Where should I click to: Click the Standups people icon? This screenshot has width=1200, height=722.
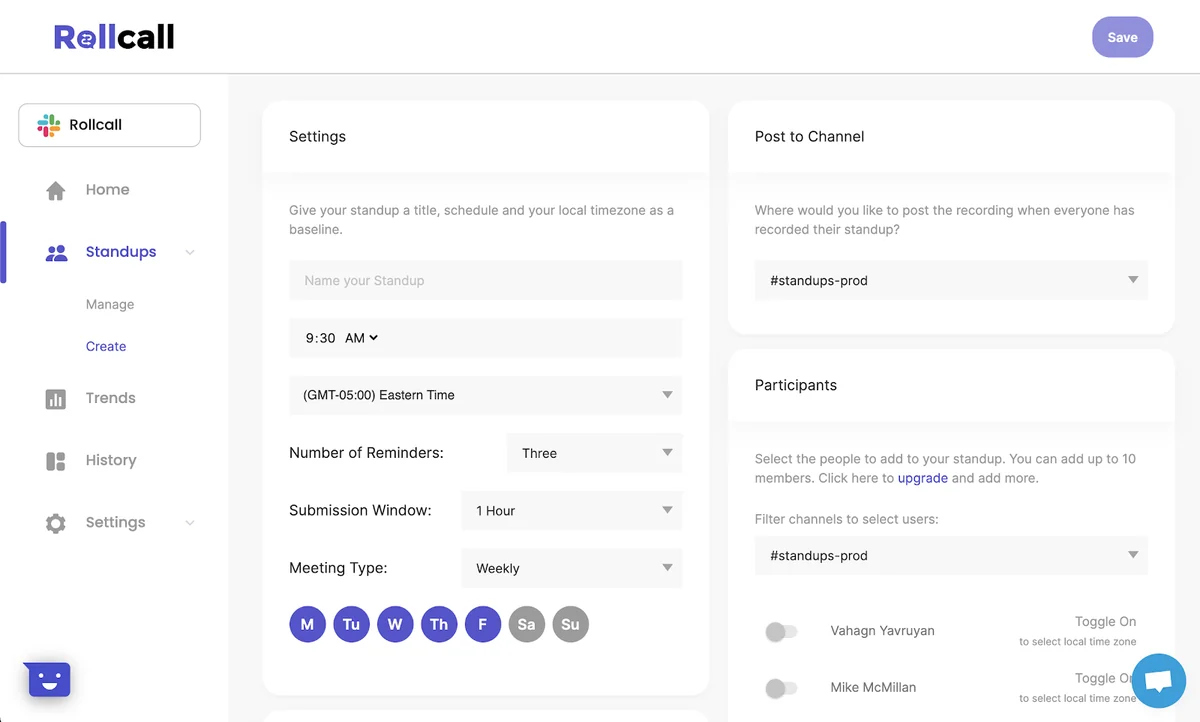tap(57, 253)
